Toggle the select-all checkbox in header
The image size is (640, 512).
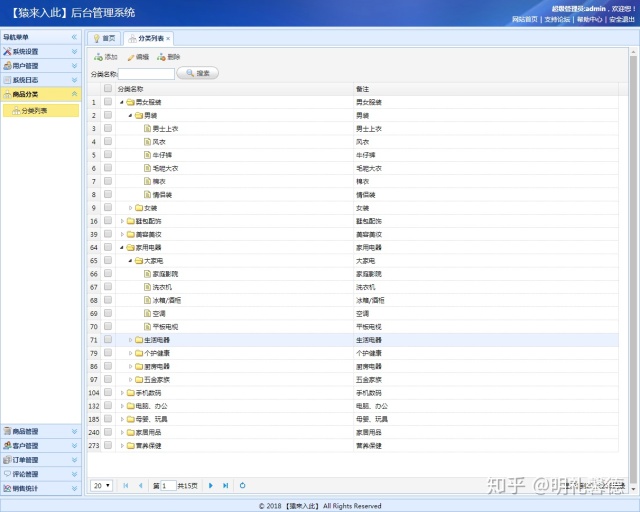tap(108, 88)
